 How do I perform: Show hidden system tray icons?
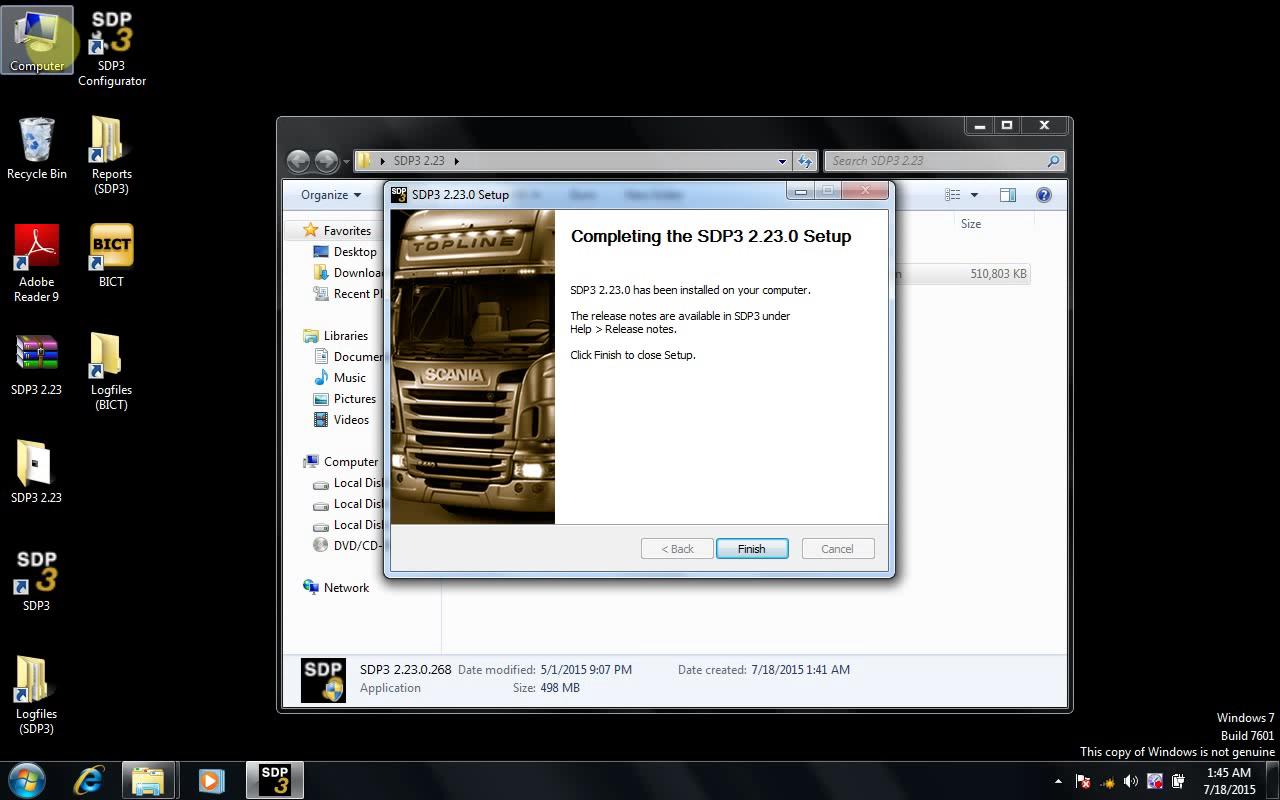1058,781
